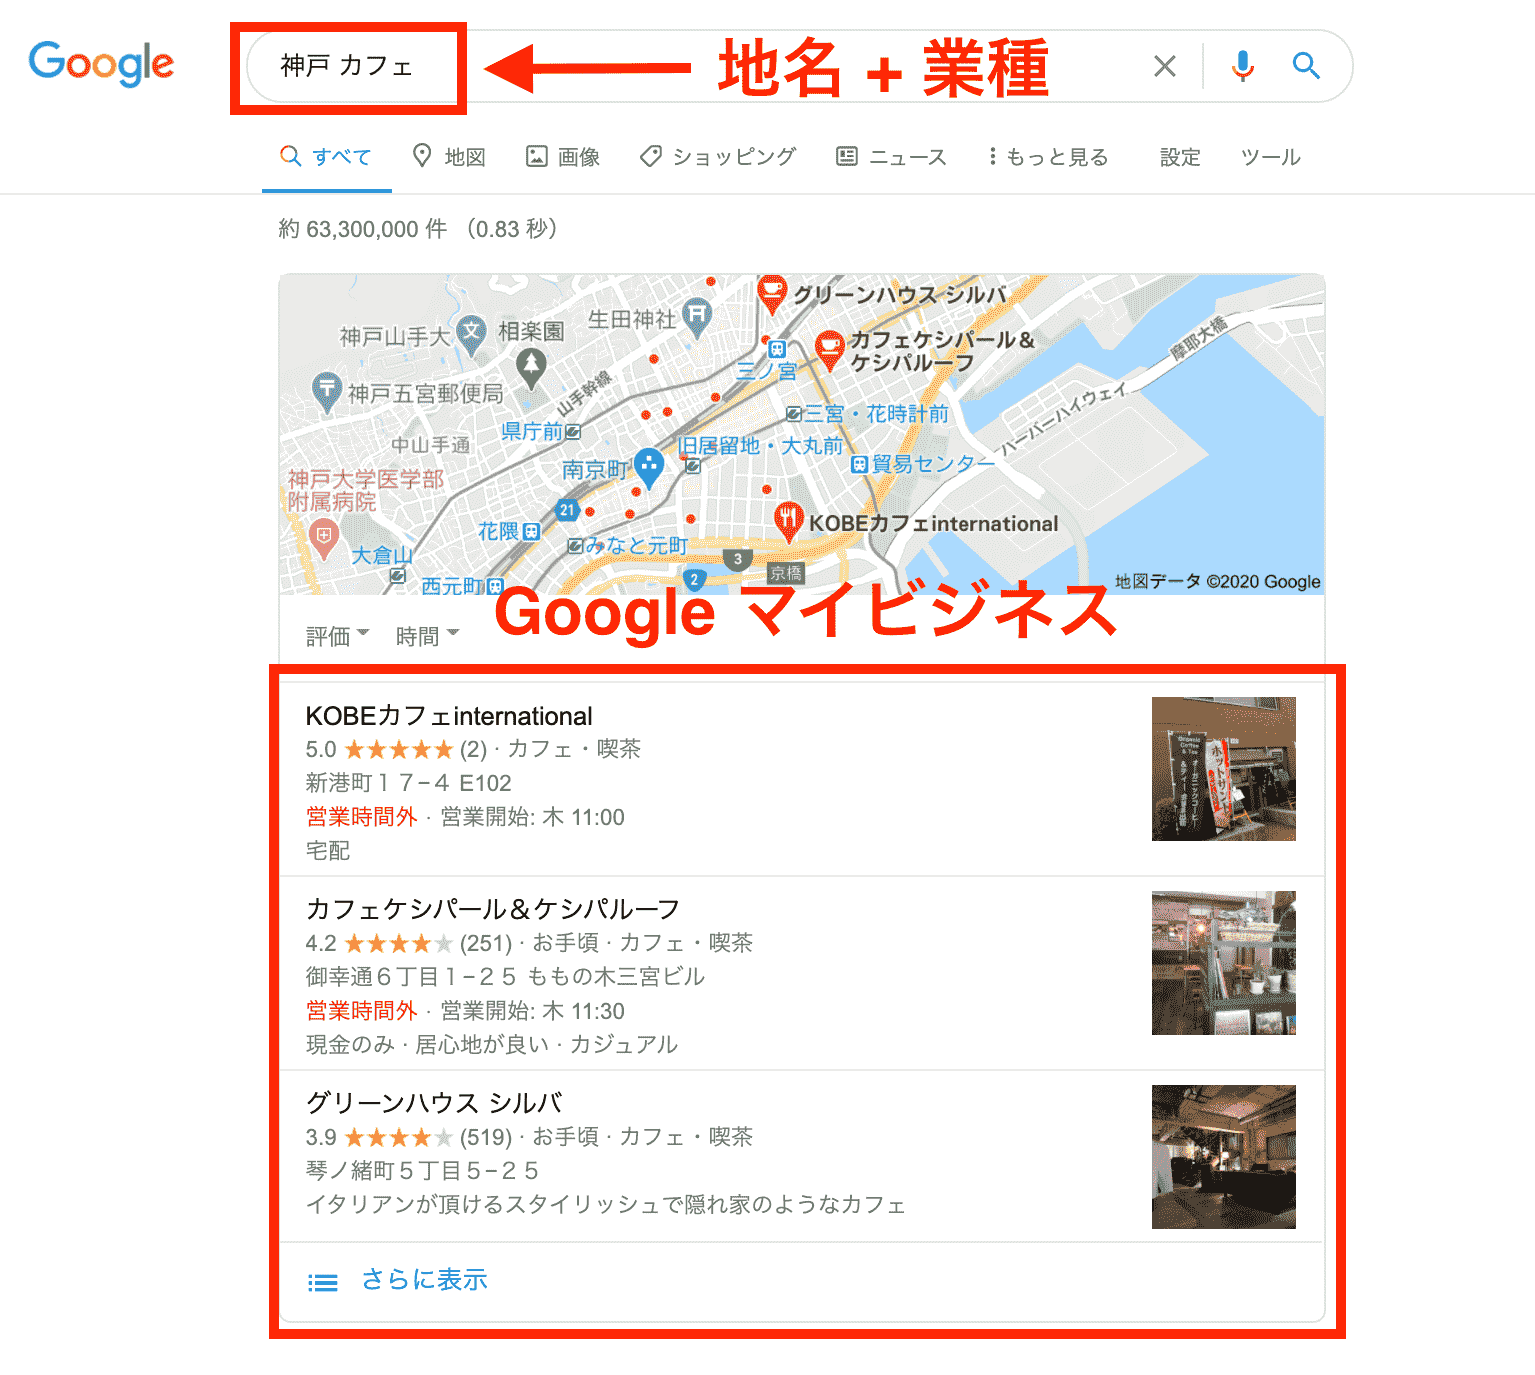Open the KOBEカフェinternational listing title
Image resolution: width=1535 pixels, height=1375 pixels.
[449, 716]
